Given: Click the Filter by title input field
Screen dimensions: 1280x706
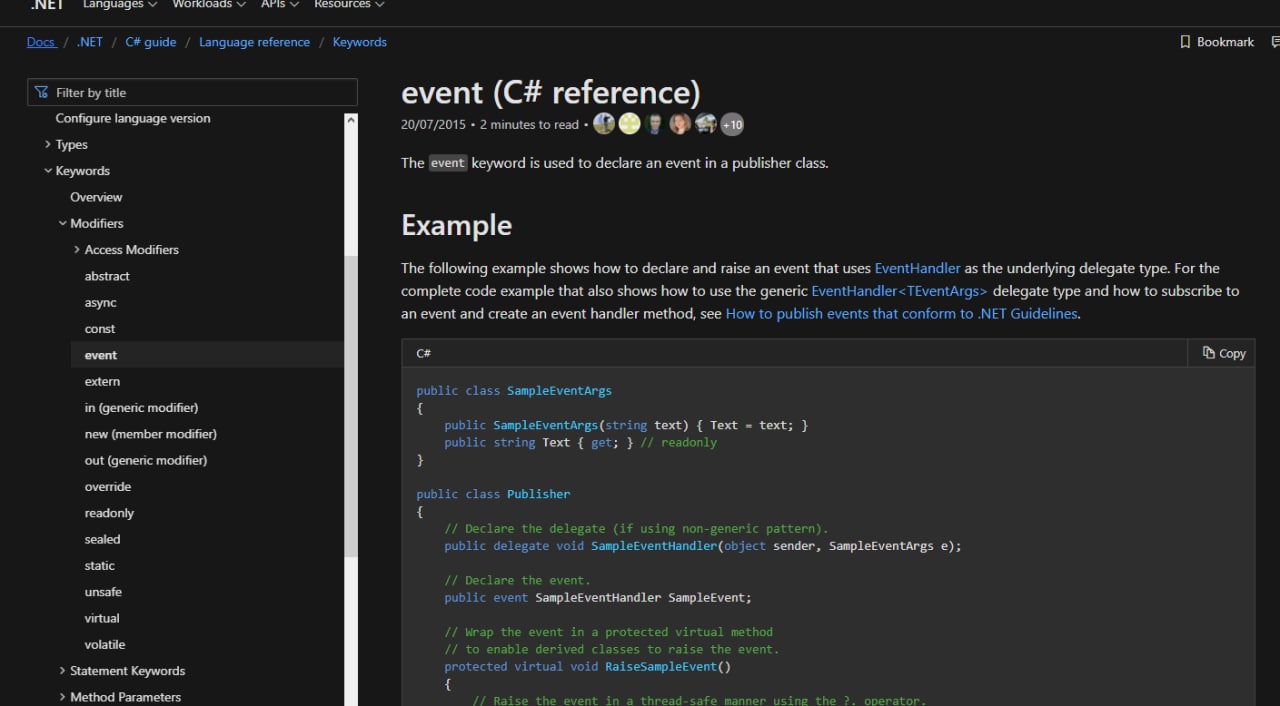Looking at the screenshot, I should pyautogui.click(x=192, y=92).
